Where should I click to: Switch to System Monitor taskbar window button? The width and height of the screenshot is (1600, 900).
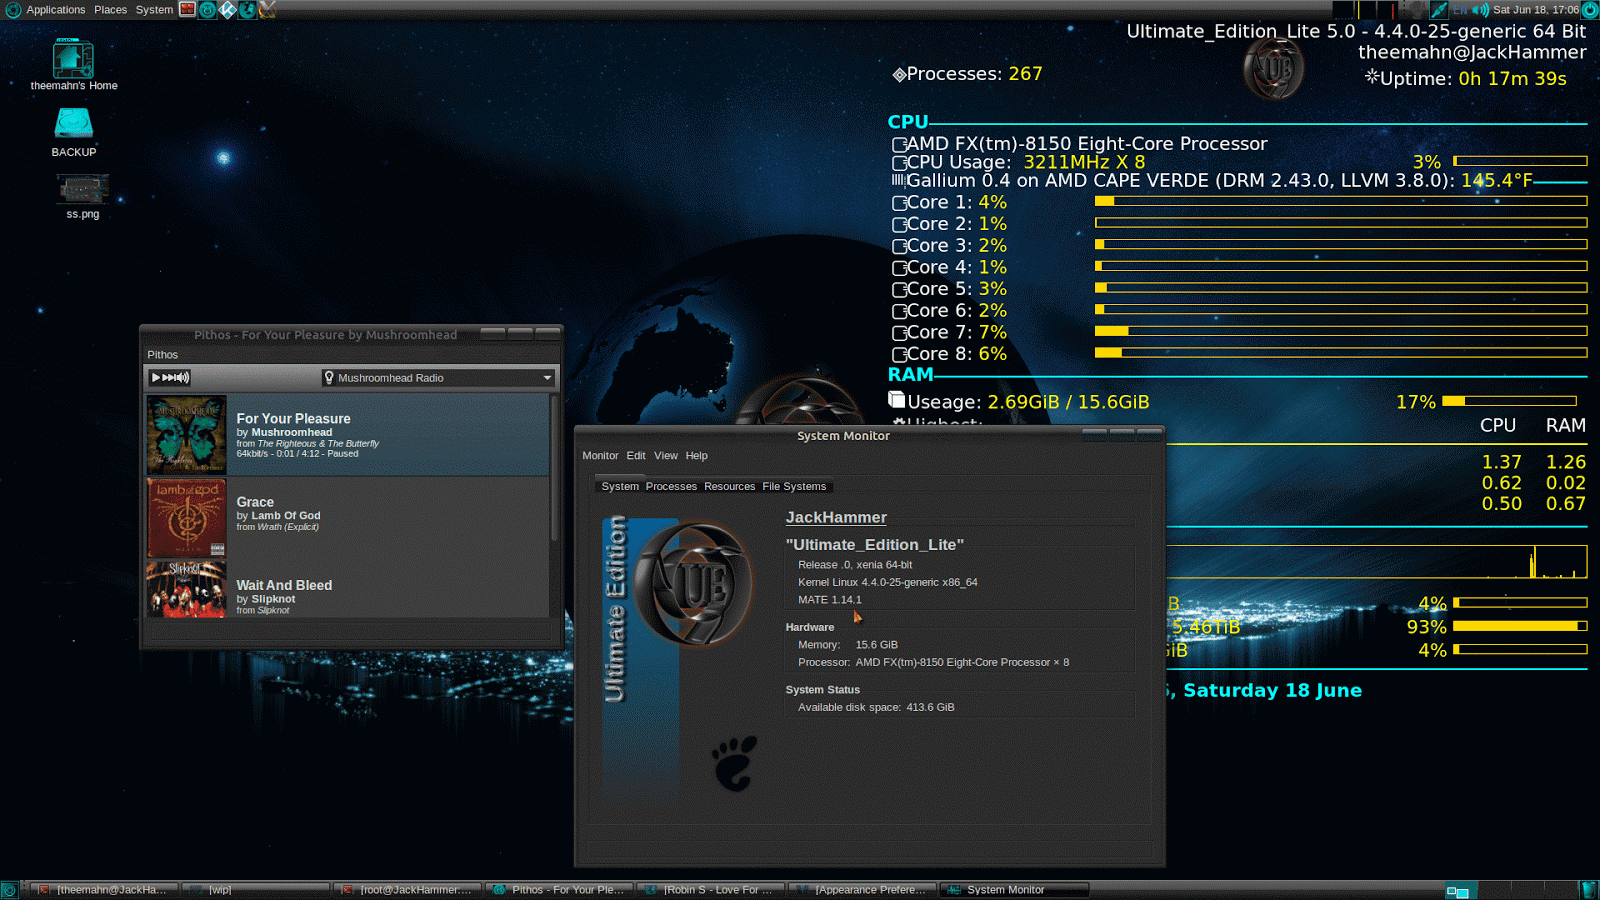tap(1015, 890)
